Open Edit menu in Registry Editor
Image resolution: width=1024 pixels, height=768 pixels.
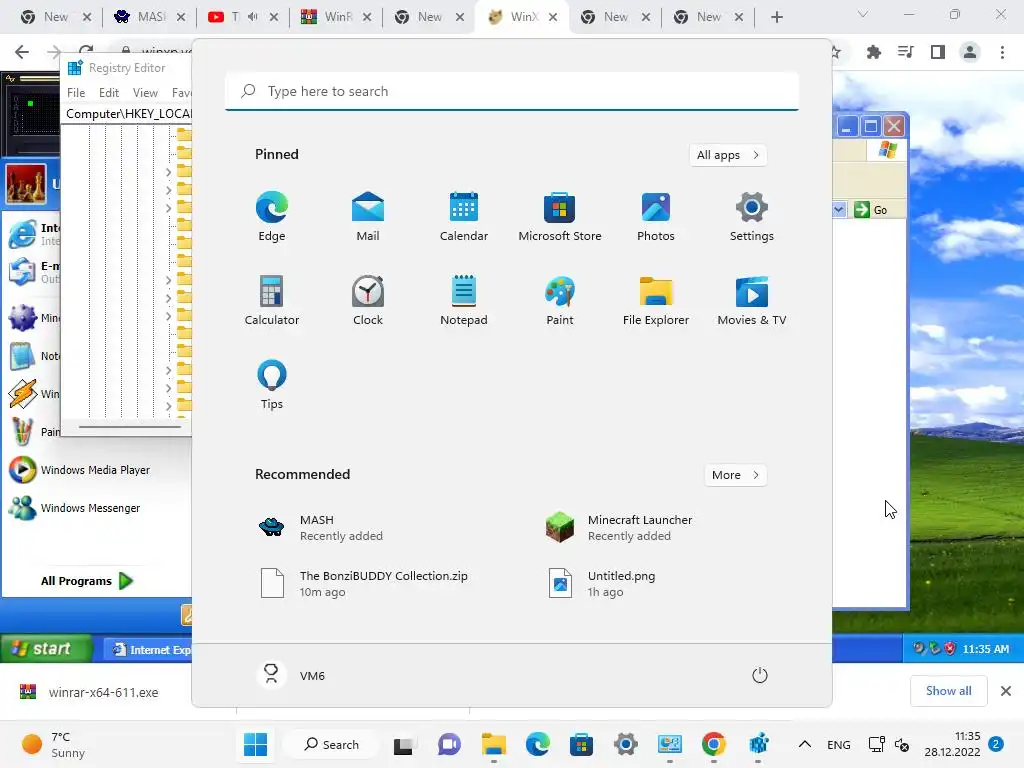(x=108, y=93)
